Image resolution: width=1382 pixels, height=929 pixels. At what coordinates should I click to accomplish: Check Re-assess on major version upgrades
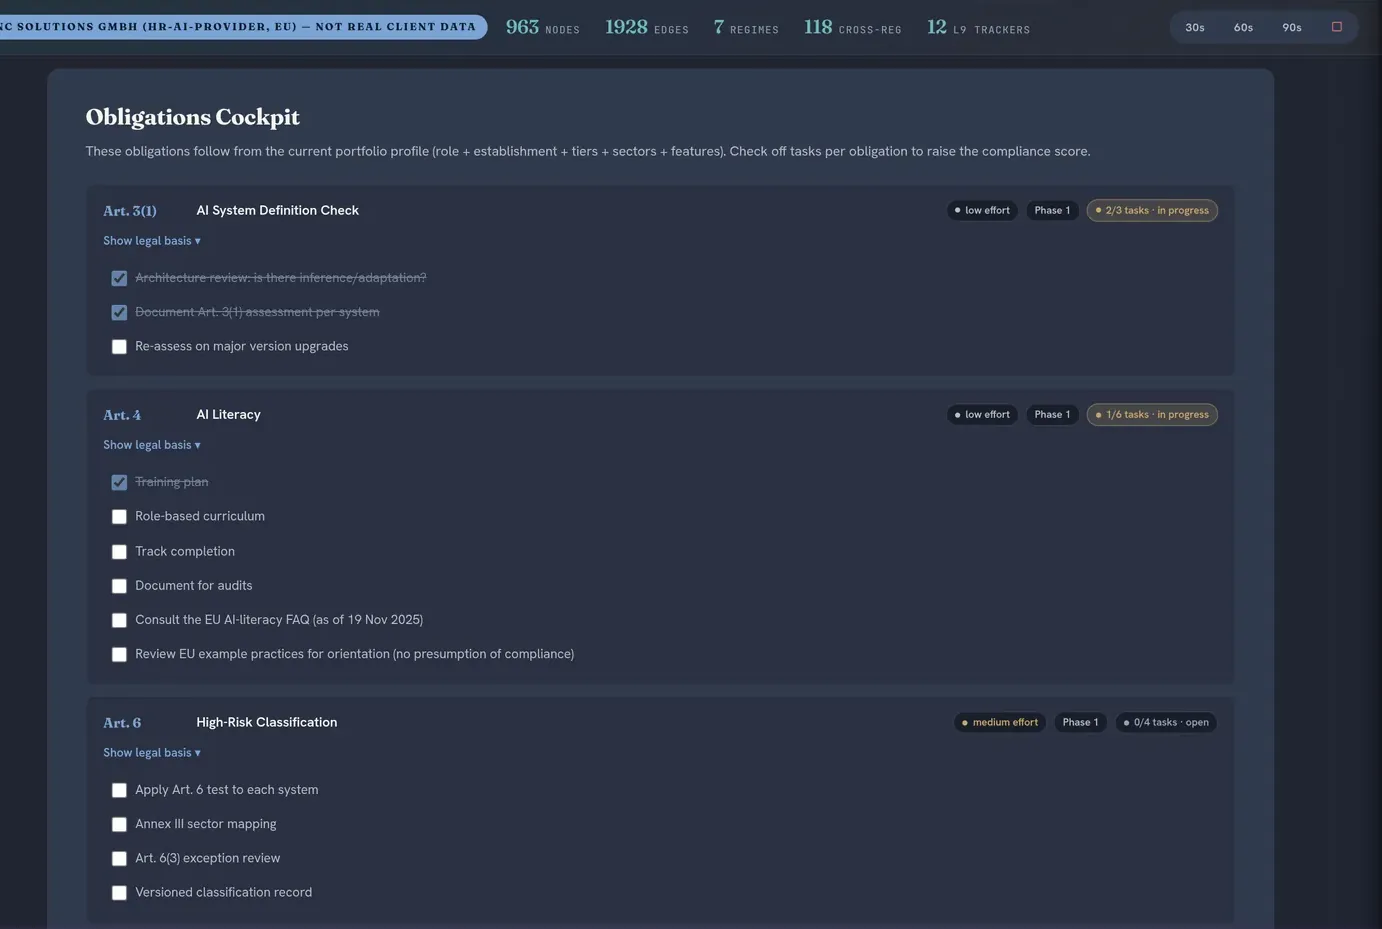pos(119,347)
